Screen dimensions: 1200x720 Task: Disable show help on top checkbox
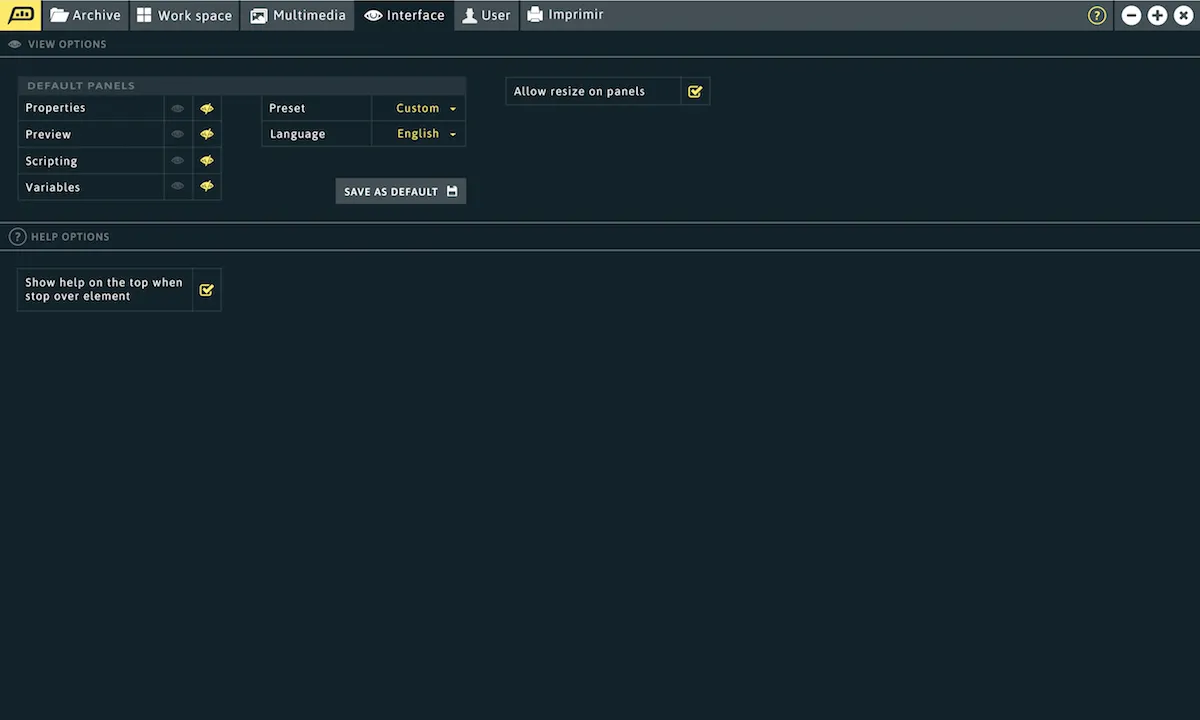click(x=207, y=290)
